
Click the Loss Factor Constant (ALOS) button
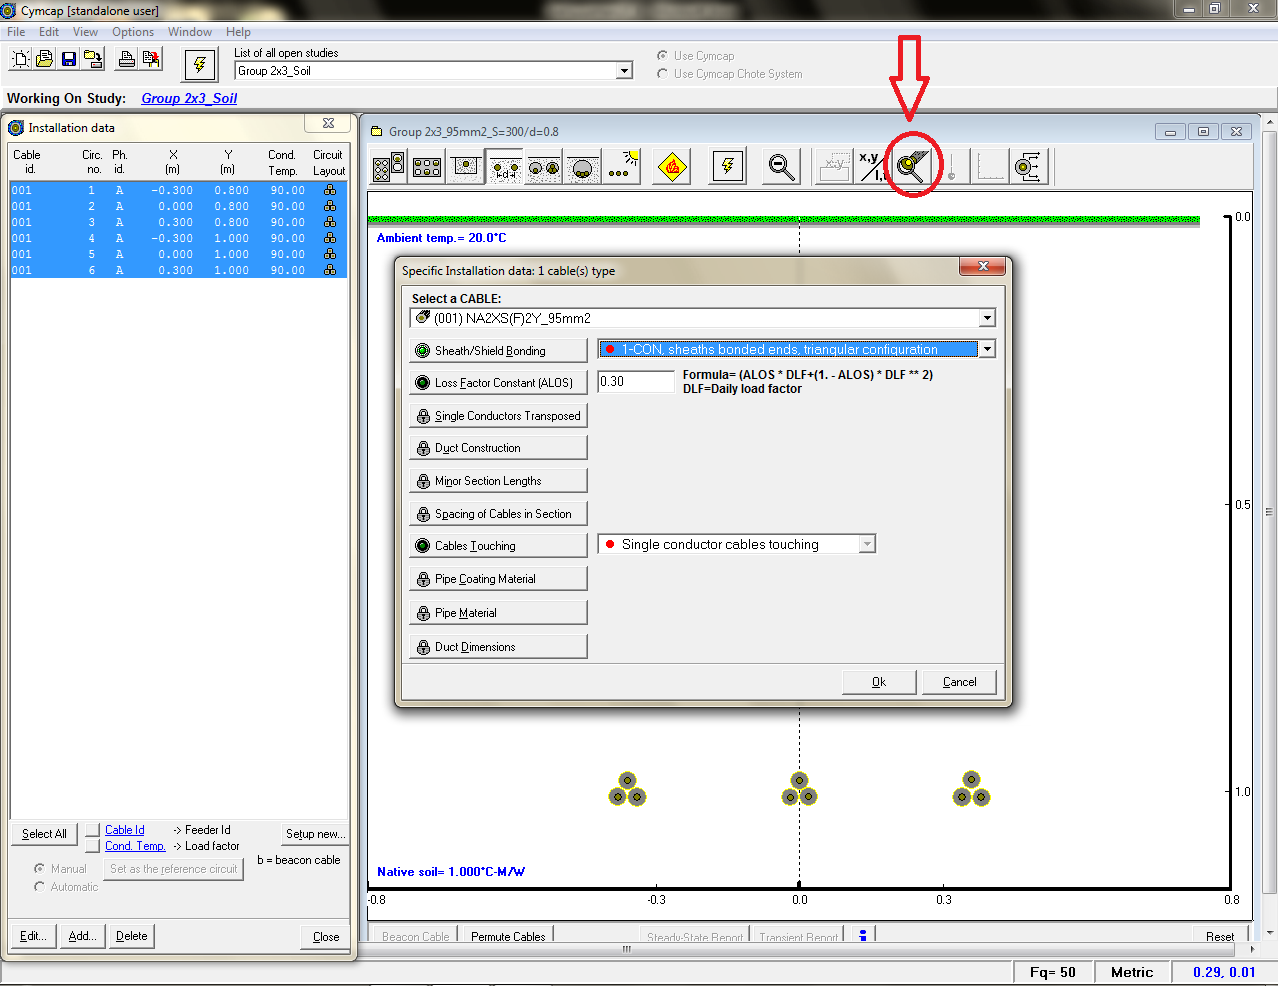pyautogui.click(x=498, y=383)
